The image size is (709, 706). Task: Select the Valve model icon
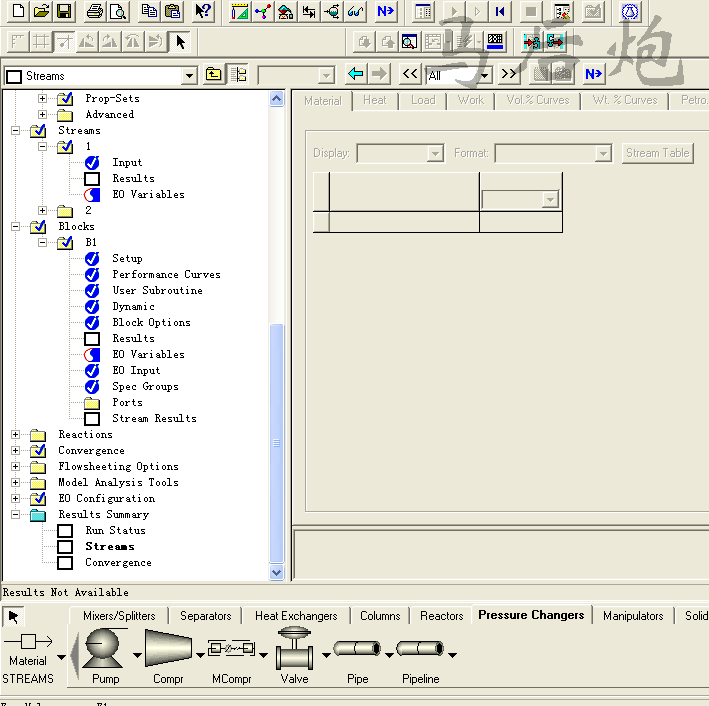(x=295, y=648)
